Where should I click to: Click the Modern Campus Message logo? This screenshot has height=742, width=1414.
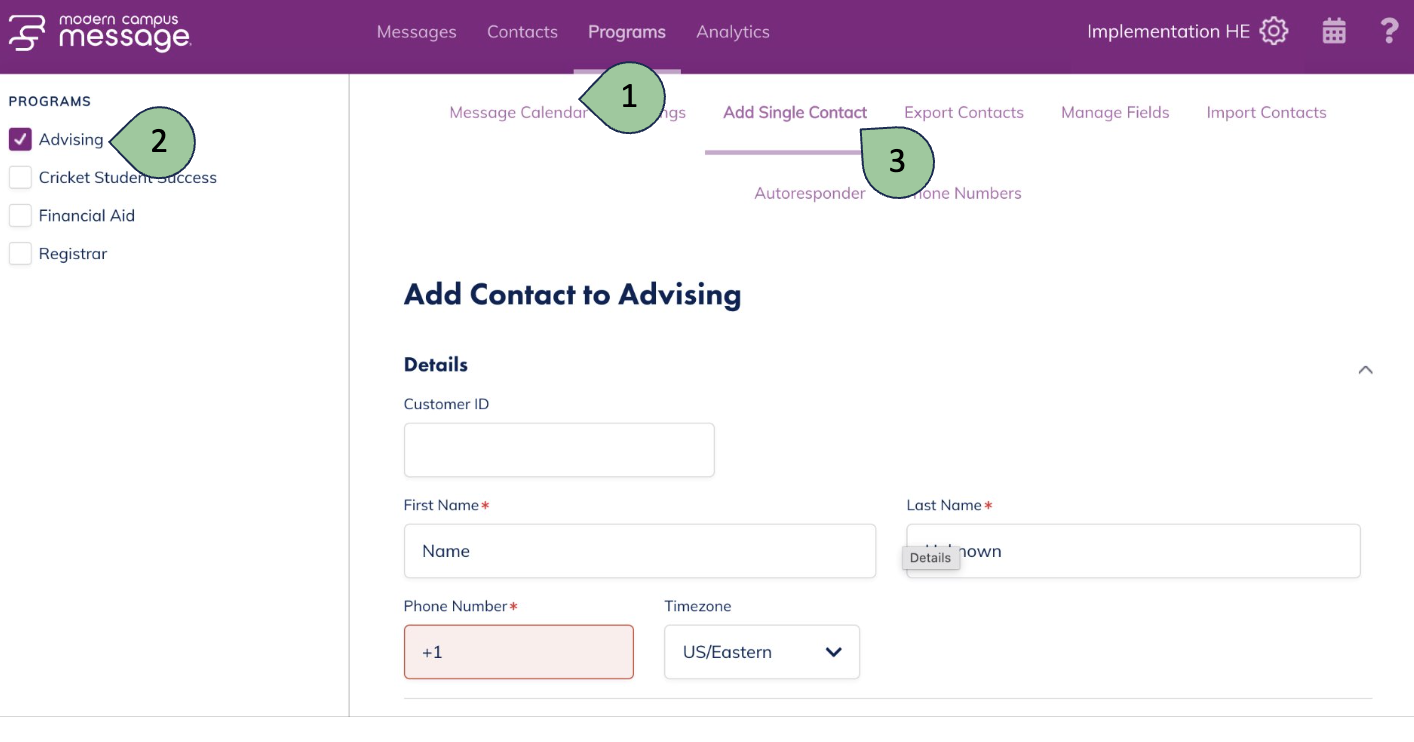(99, 32)
